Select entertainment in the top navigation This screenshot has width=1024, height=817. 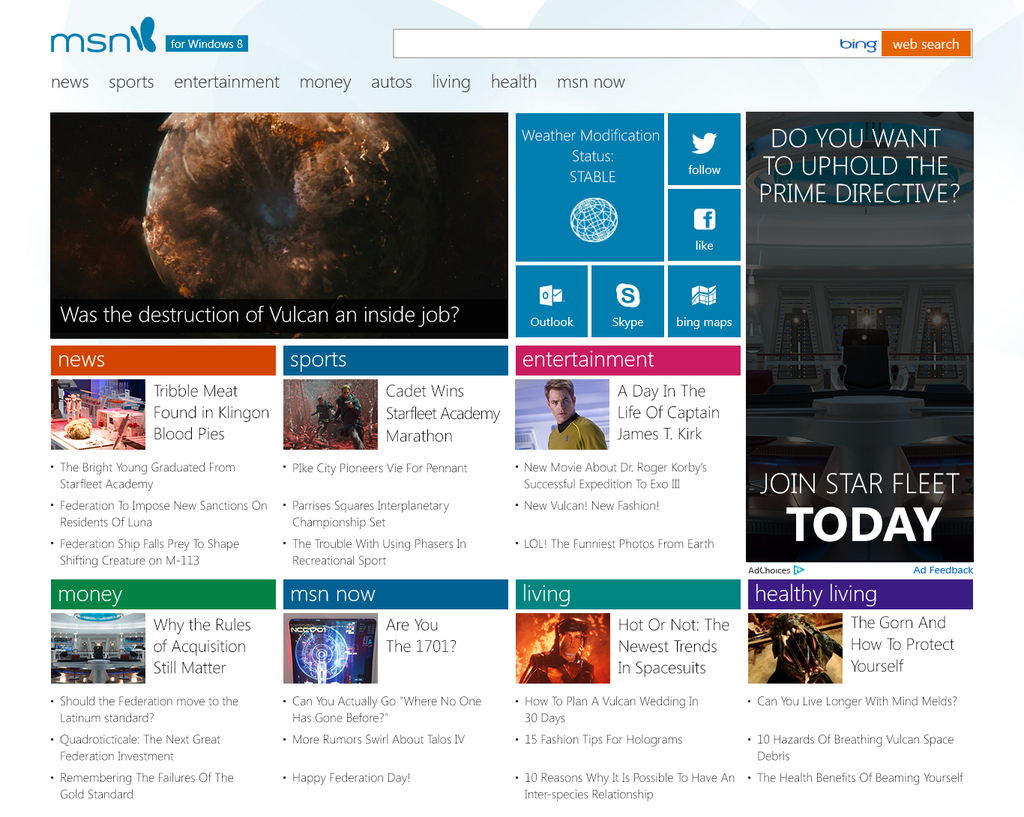pyautogui.click(x=227, y=82)
